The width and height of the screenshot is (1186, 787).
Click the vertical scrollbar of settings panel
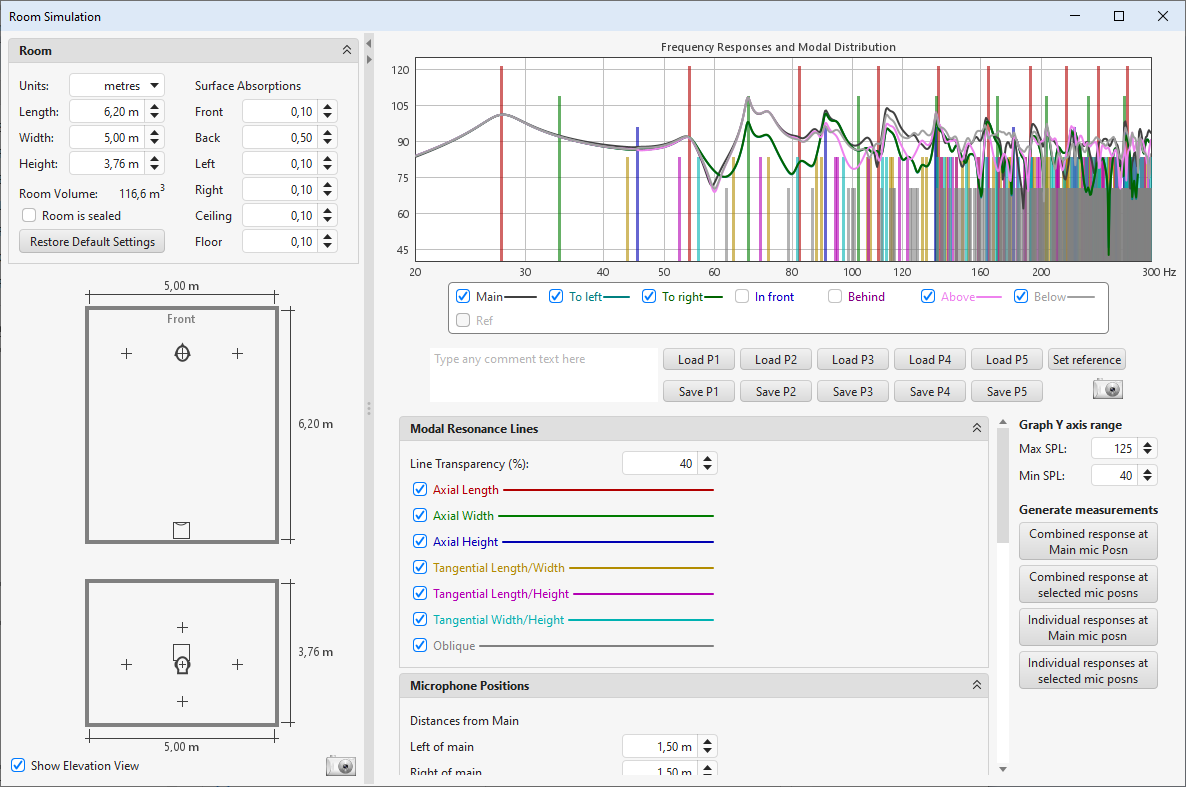1002,485
